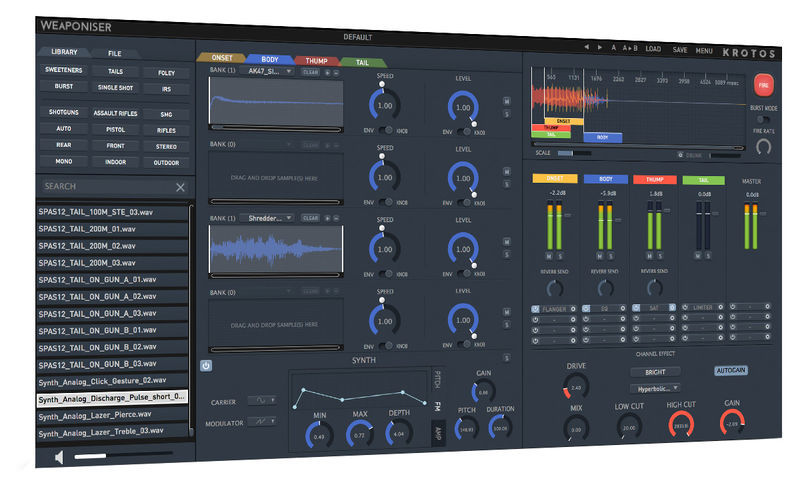This screenshot has height=487, width=800.
Task: Go to next preset arrow
Action: (599, 47)
